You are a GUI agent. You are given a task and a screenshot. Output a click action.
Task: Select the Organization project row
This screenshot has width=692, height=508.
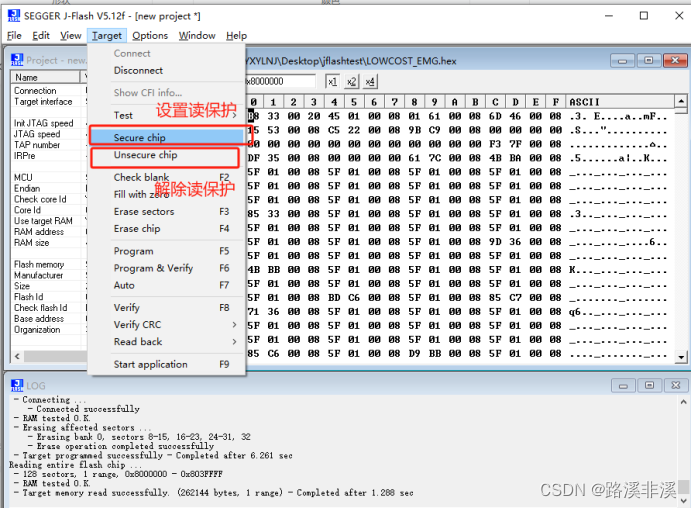click(49, 330)
